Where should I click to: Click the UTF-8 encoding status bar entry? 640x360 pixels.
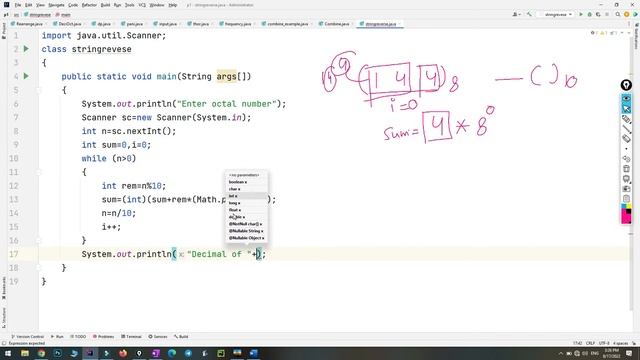pyautogui.click(x=604, y=343)
